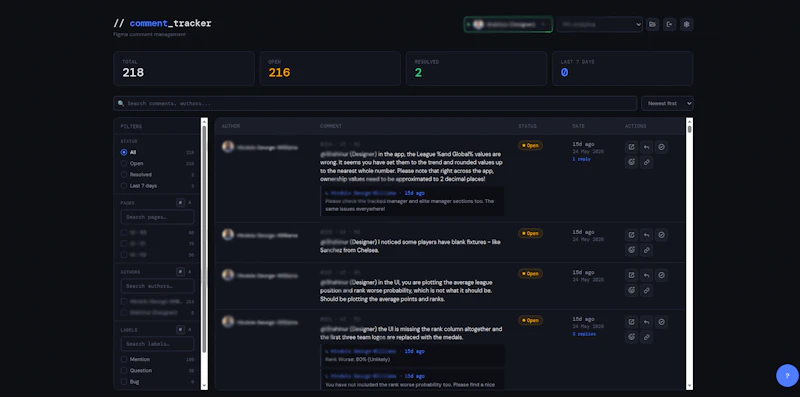This screenshot has height=397, width=800.
Task: Open missing rank column comment externally
Action: pyautogui.click(x=631, y=322)
